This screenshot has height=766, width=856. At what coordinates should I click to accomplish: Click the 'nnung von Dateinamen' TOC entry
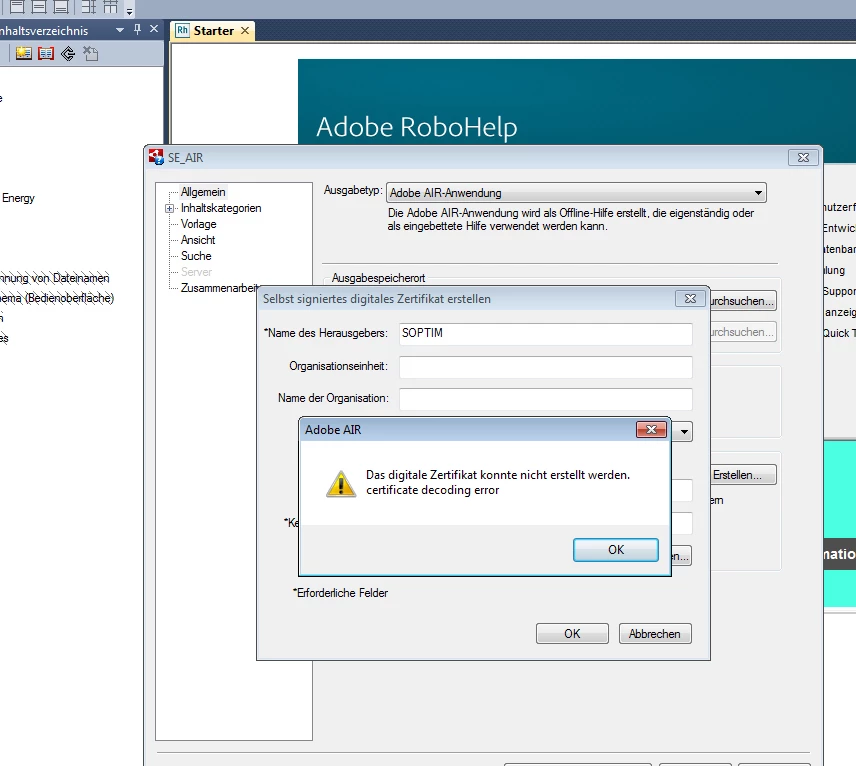click(55, 278)
